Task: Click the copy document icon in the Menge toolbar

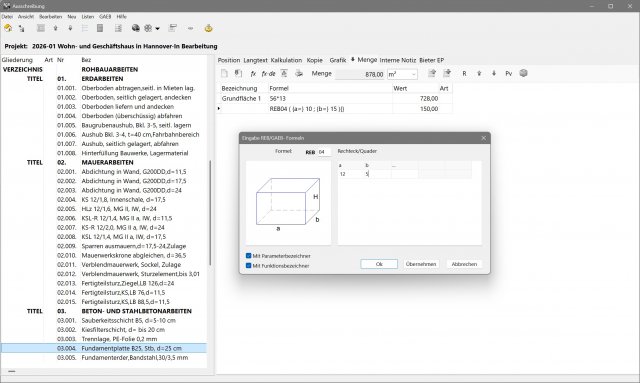Action: [x=238, y=73]
